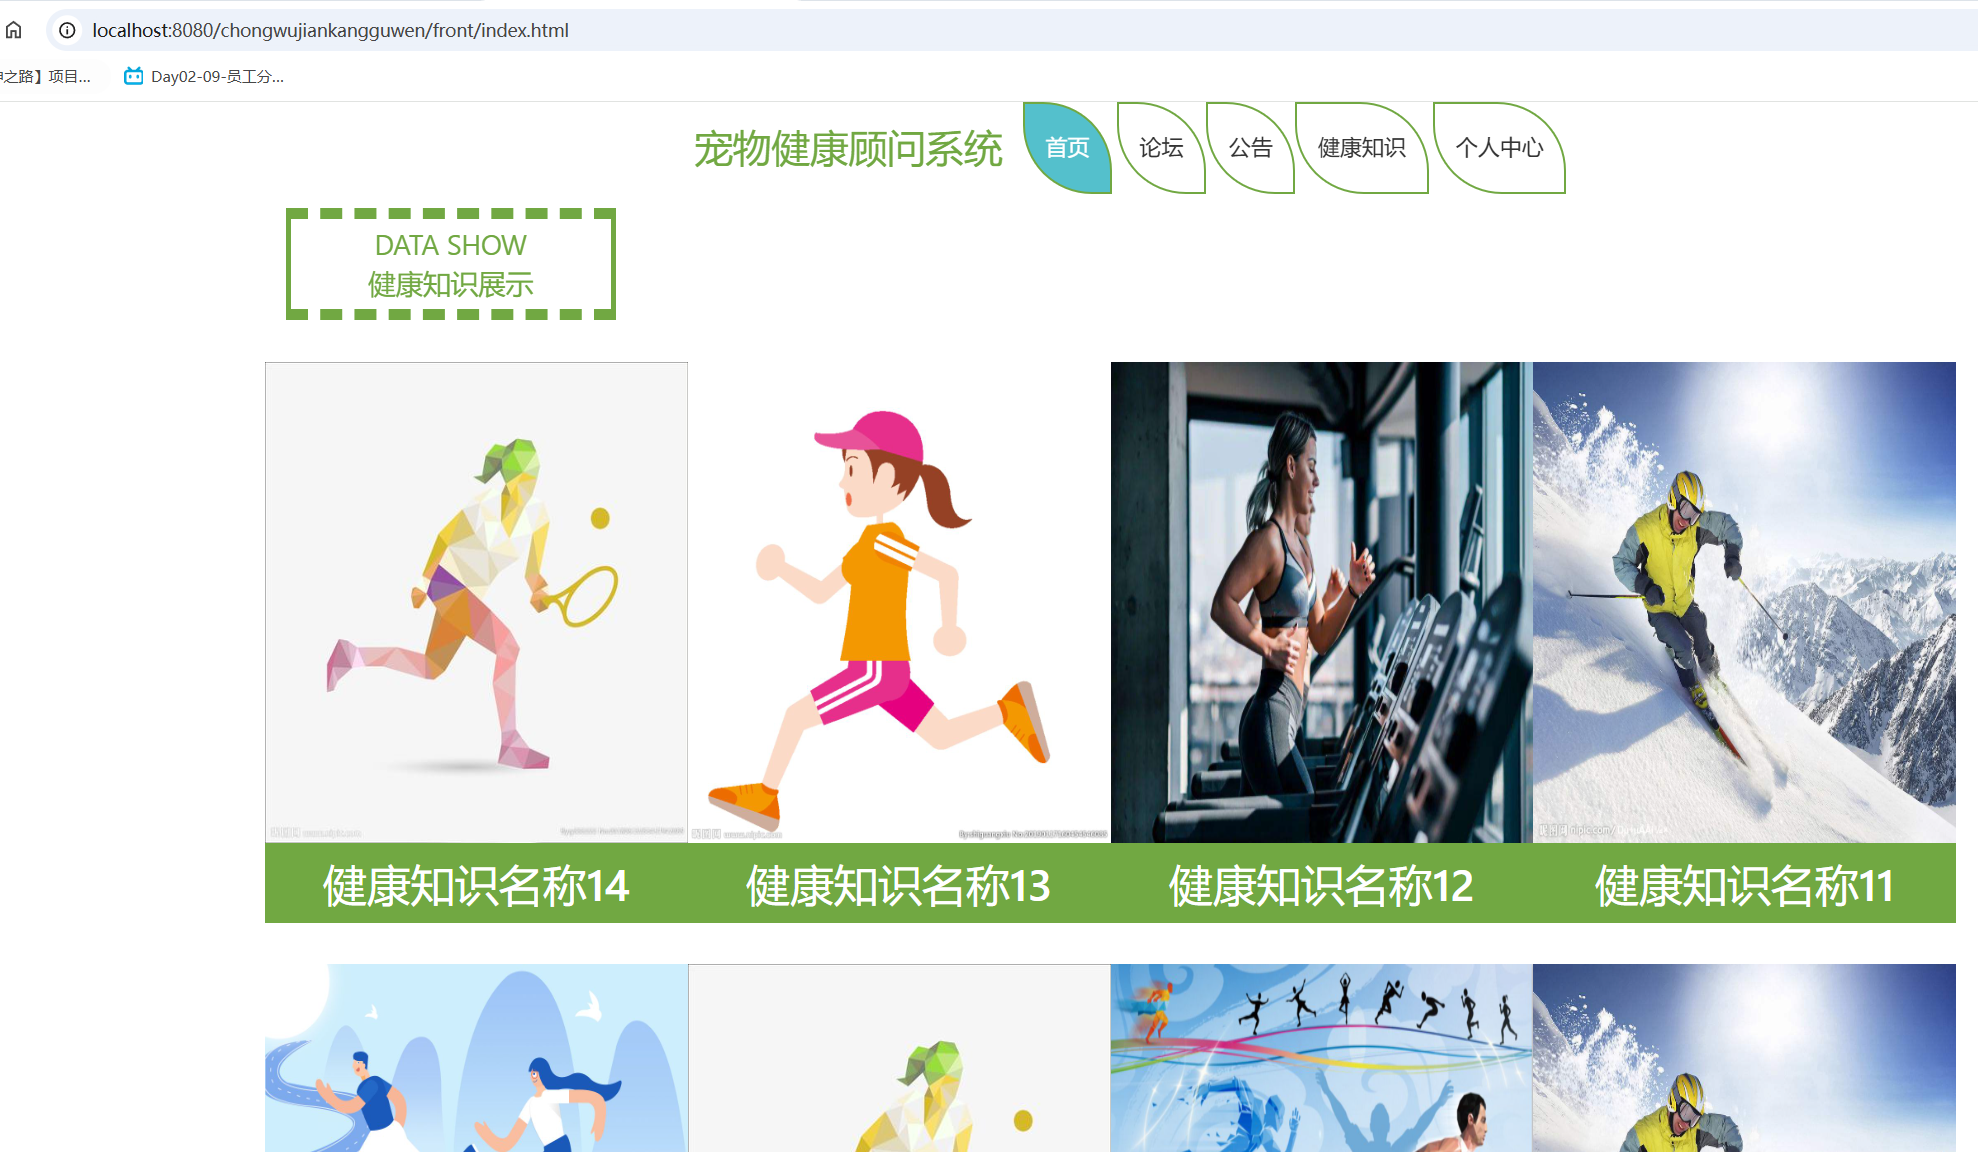Select the 首页 navigation tab
The image size is (1978, 1152).
pos(1067,148)
